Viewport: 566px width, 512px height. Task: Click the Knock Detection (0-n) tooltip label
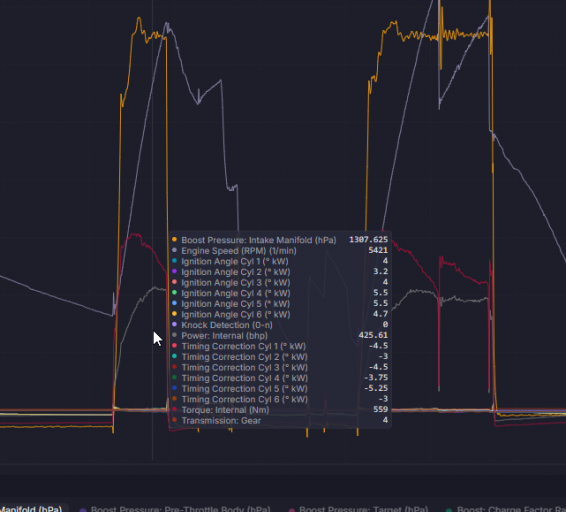click(227, 325)
